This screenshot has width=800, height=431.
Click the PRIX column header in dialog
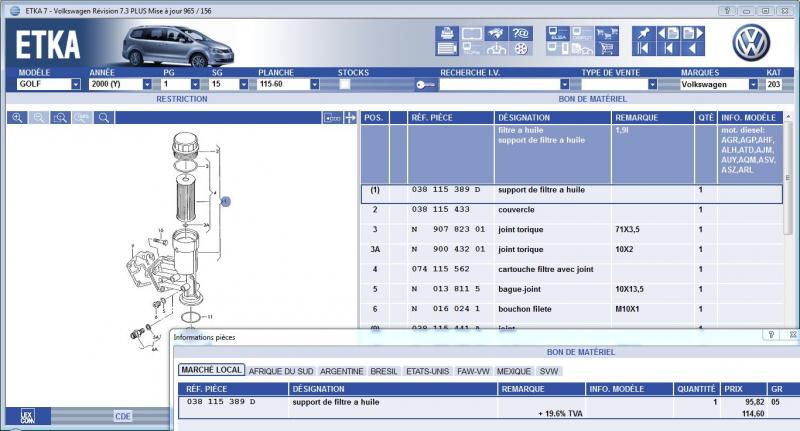pyautogui.click(x=743, y=389)
